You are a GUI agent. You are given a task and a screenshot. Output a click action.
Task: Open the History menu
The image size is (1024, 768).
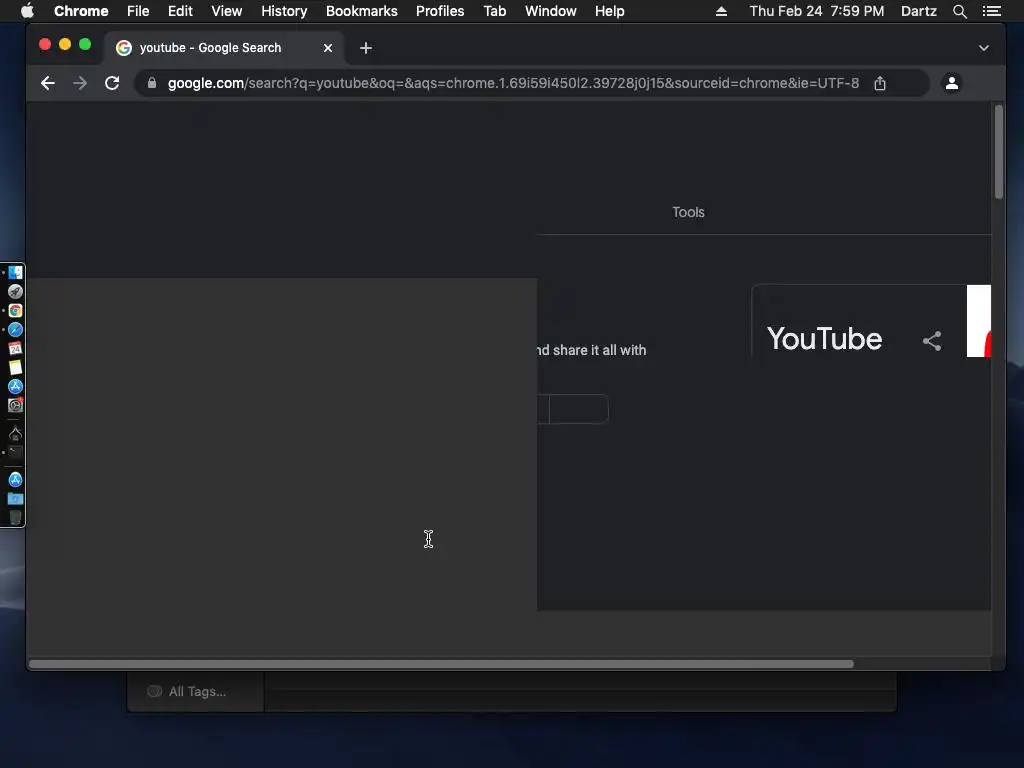point(284,11)
